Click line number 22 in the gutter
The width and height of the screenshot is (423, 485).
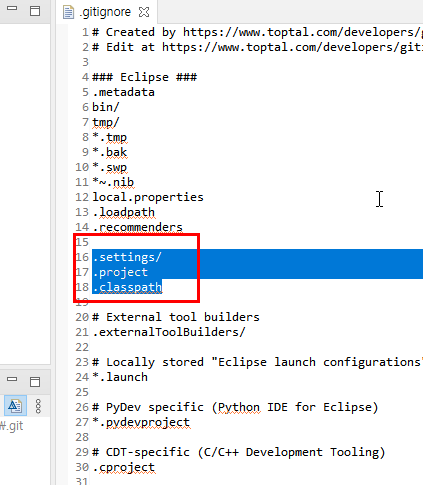82,347
